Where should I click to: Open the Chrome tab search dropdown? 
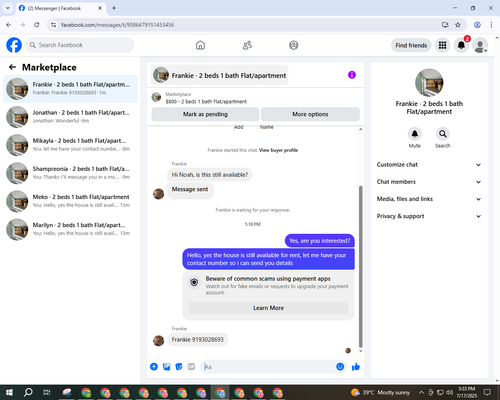click(8, 8)
